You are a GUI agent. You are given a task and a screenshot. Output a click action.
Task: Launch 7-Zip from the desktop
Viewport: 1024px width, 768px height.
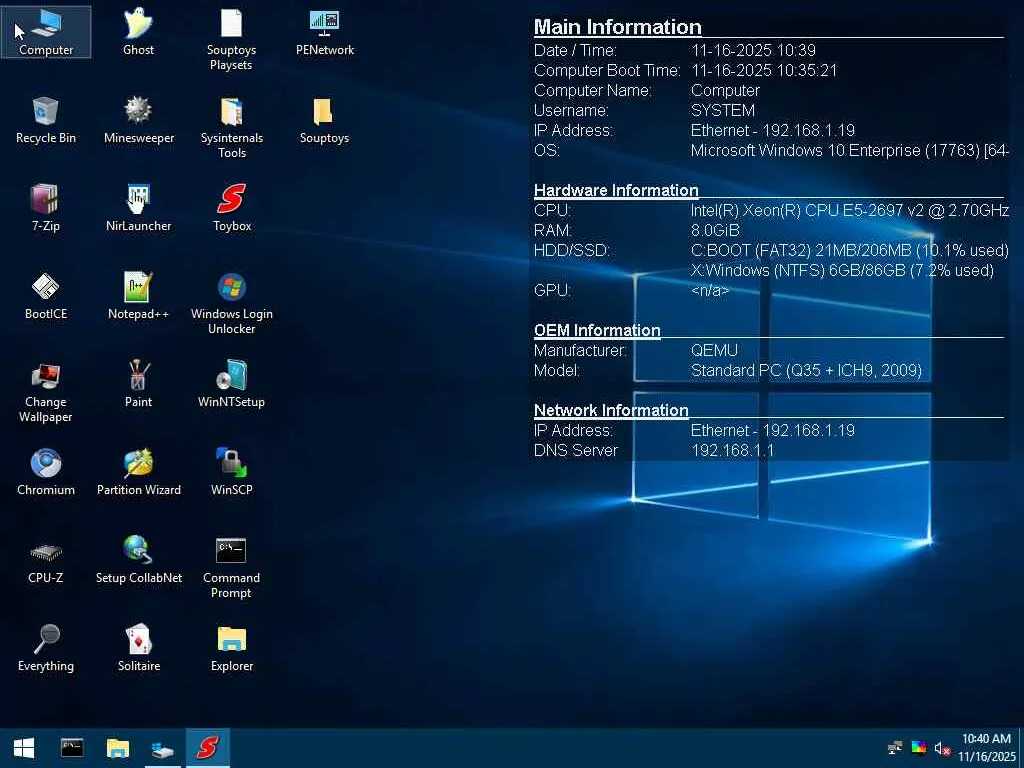click(46, 209)
